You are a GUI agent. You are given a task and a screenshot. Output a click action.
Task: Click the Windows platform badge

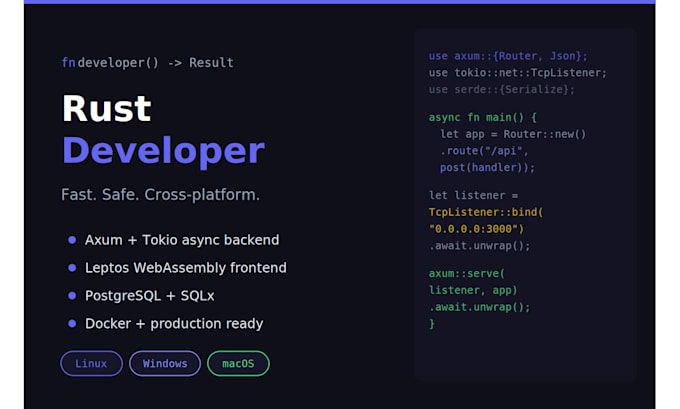165,363
